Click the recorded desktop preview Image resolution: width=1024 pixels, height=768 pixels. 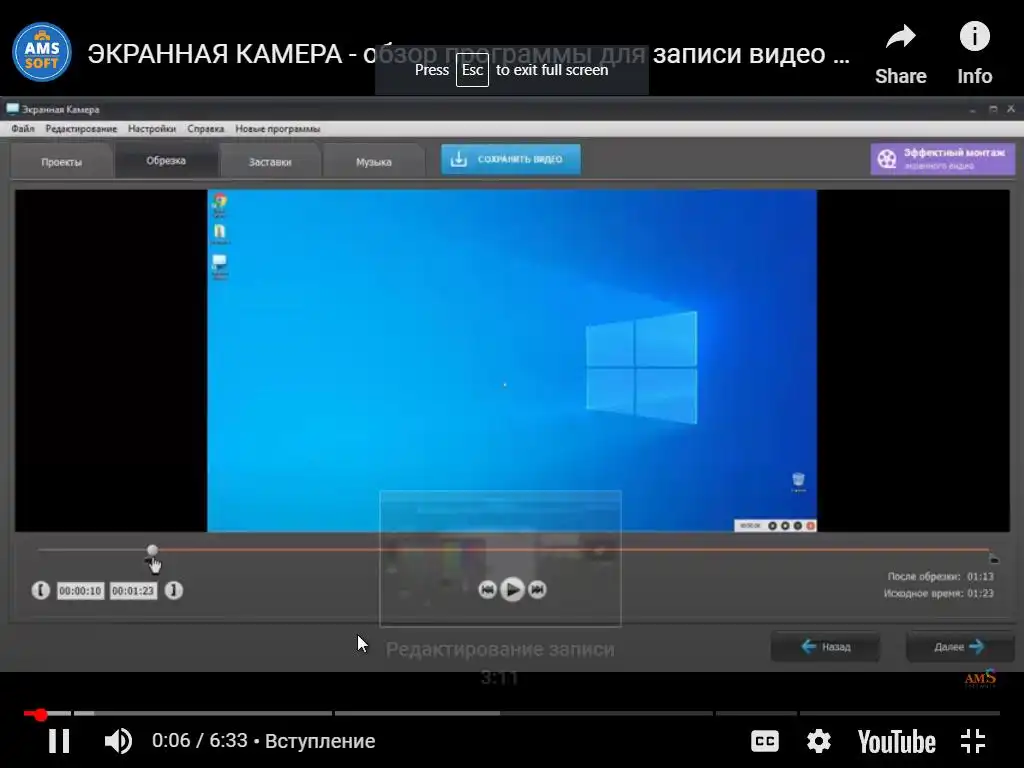tap(512, 360)
